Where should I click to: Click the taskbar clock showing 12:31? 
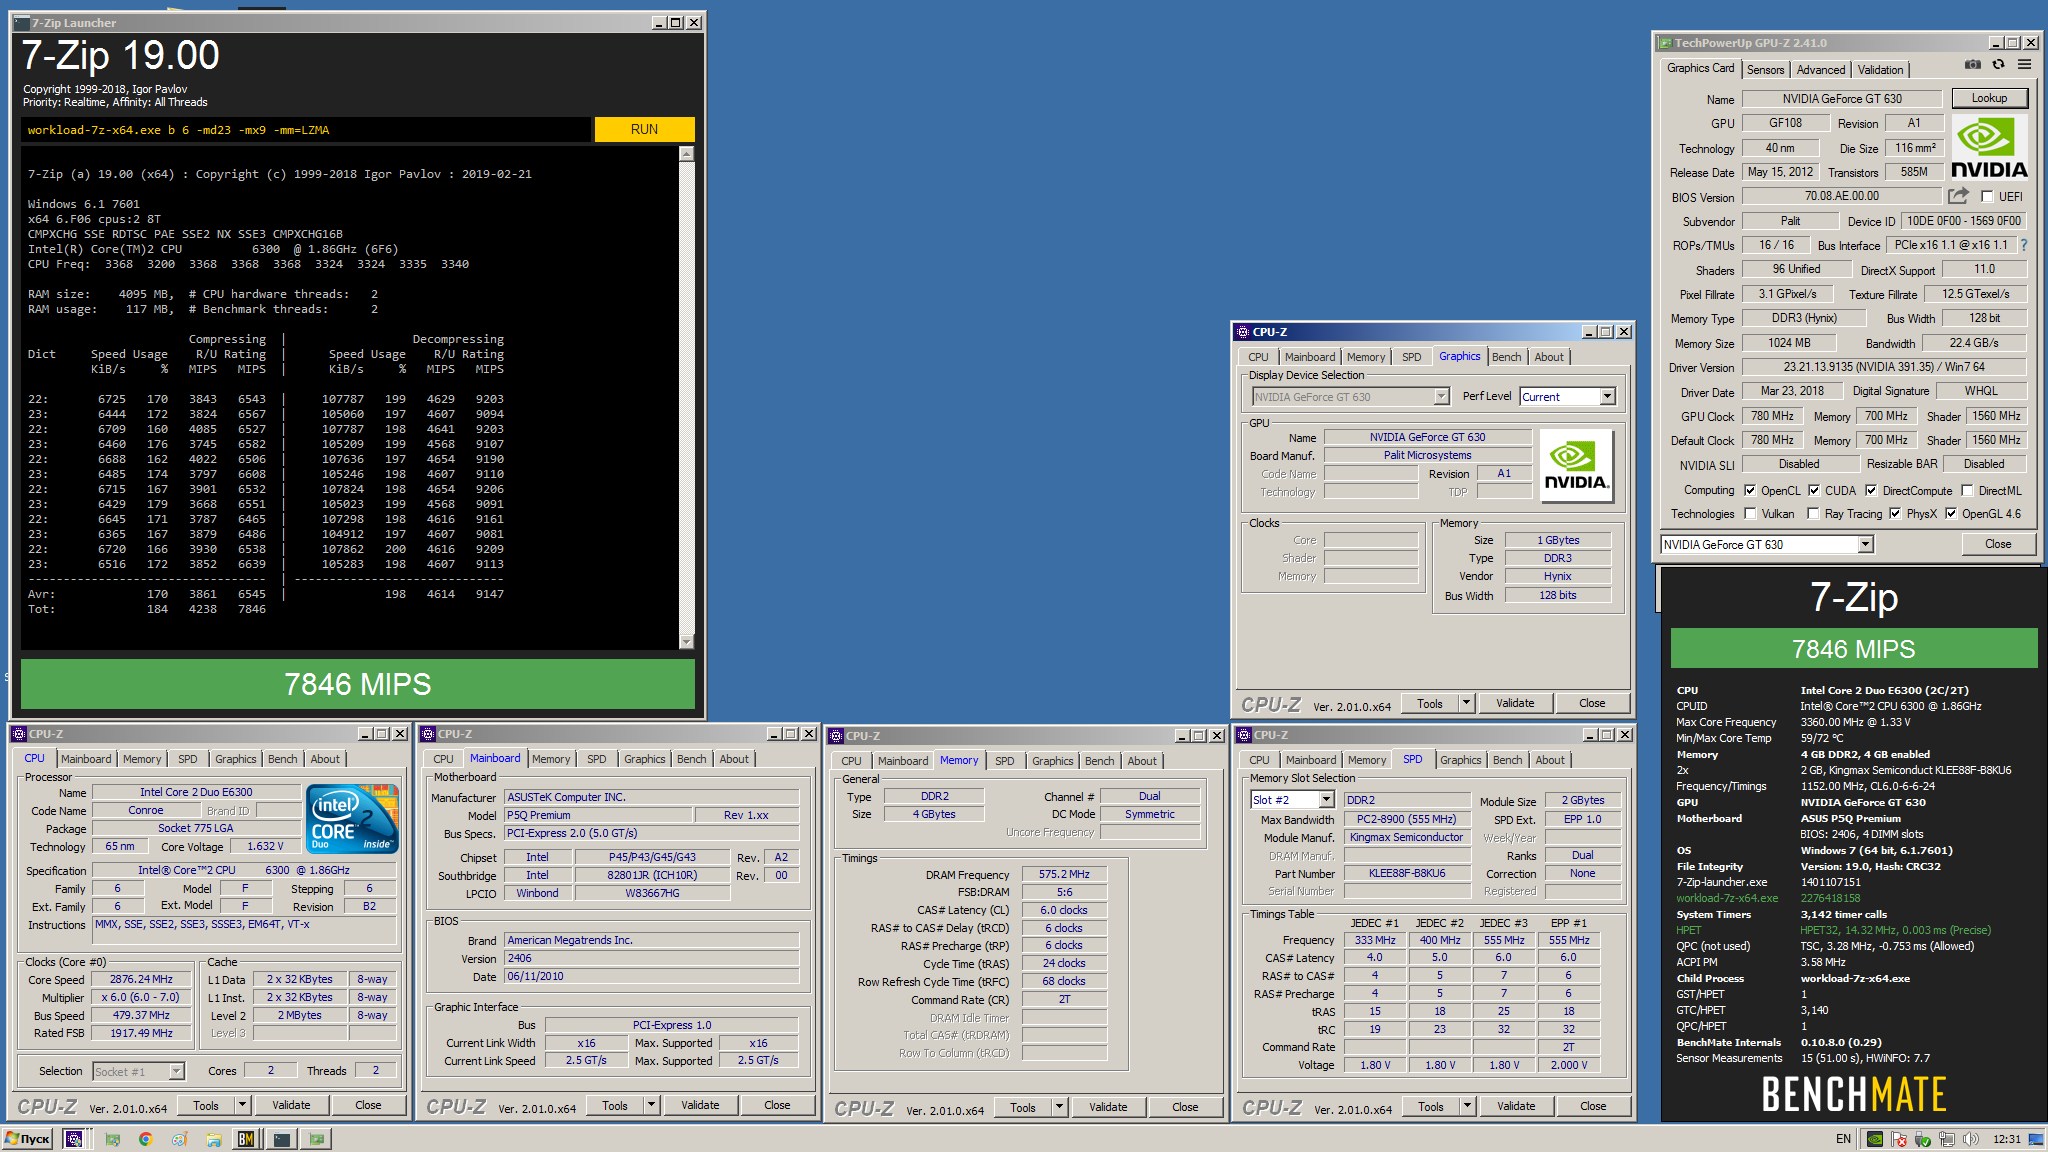[x=2007, y=1139]
